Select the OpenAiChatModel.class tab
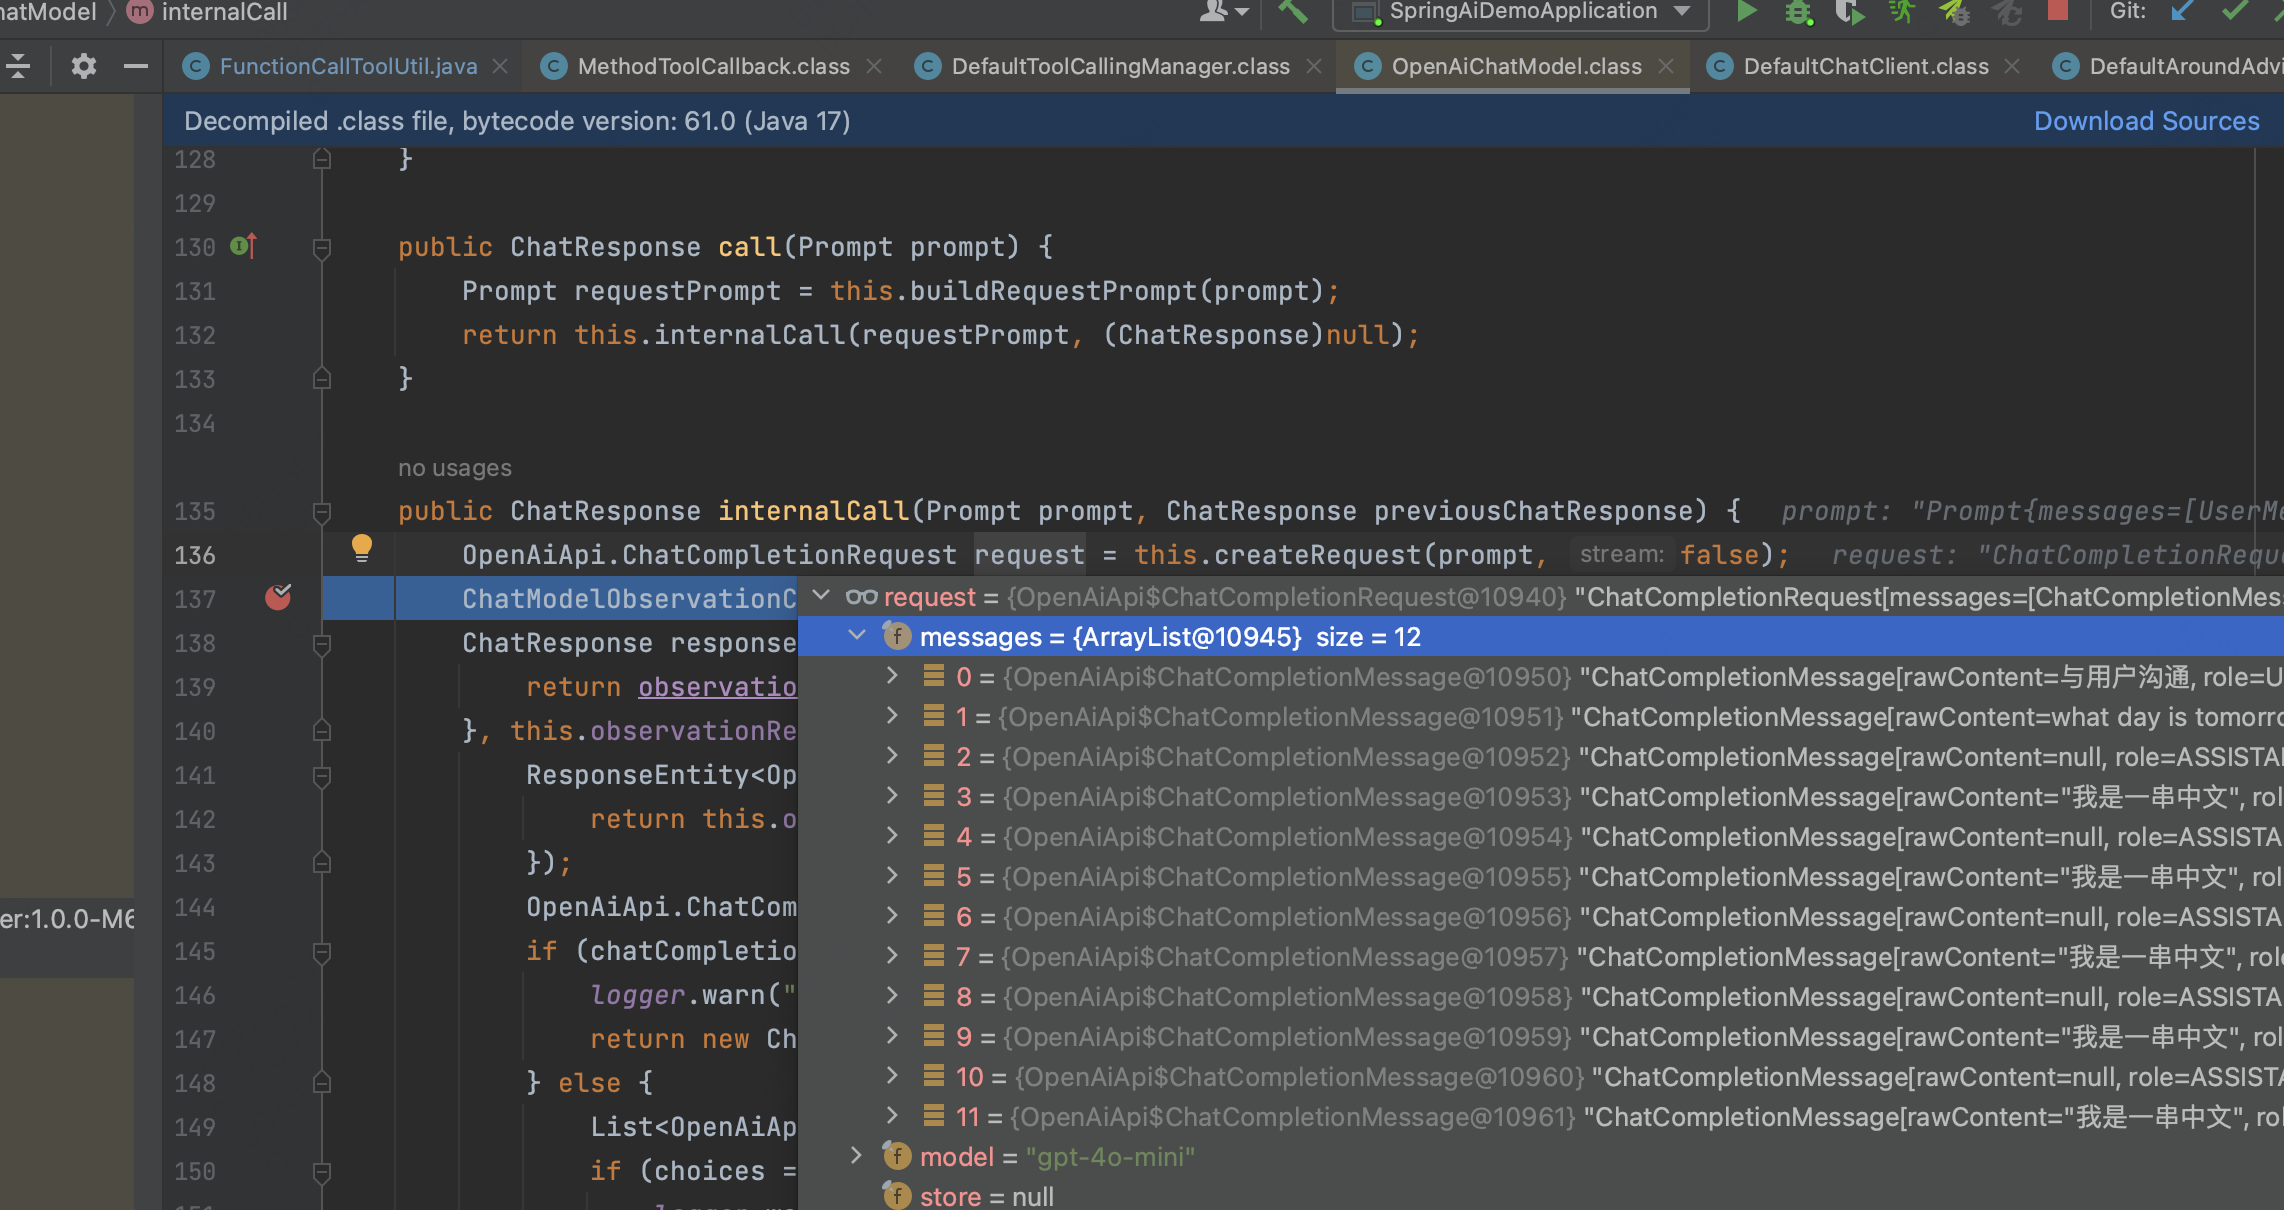This screenshot has width=2284, height=1210. click(x=1516, y=66)
